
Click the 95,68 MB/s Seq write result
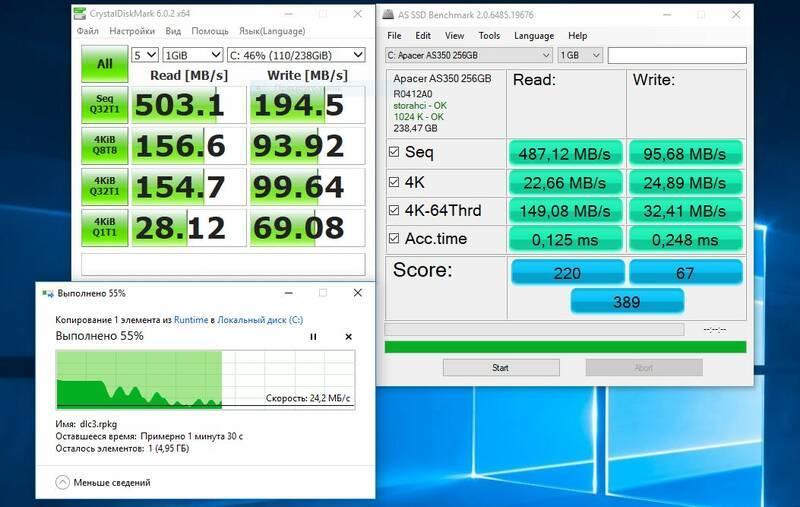685,154
